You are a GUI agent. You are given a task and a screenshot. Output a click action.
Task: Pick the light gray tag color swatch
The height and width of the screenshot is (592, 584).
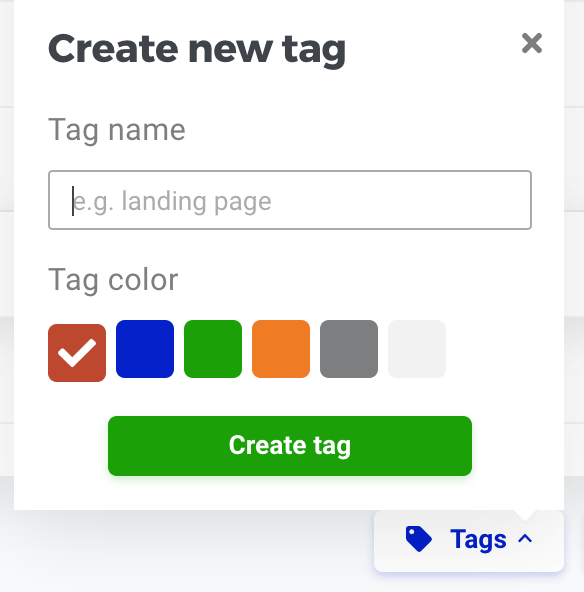(417, 349)
